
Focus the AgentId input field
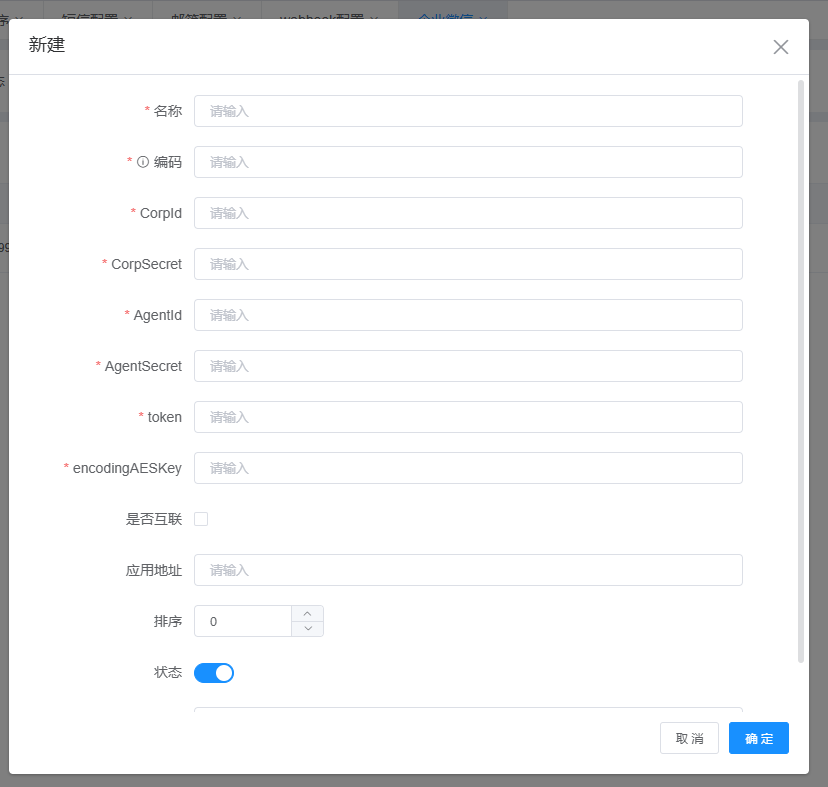468,315
